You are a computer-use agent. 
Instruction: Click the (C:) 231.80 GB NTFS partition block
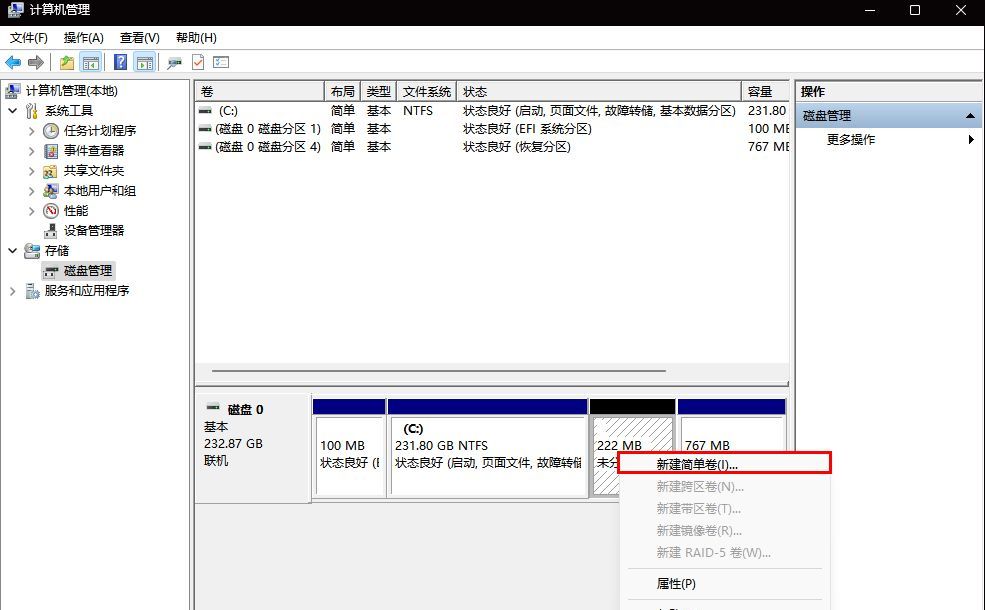pyautogui.click(x=487, y=447)
